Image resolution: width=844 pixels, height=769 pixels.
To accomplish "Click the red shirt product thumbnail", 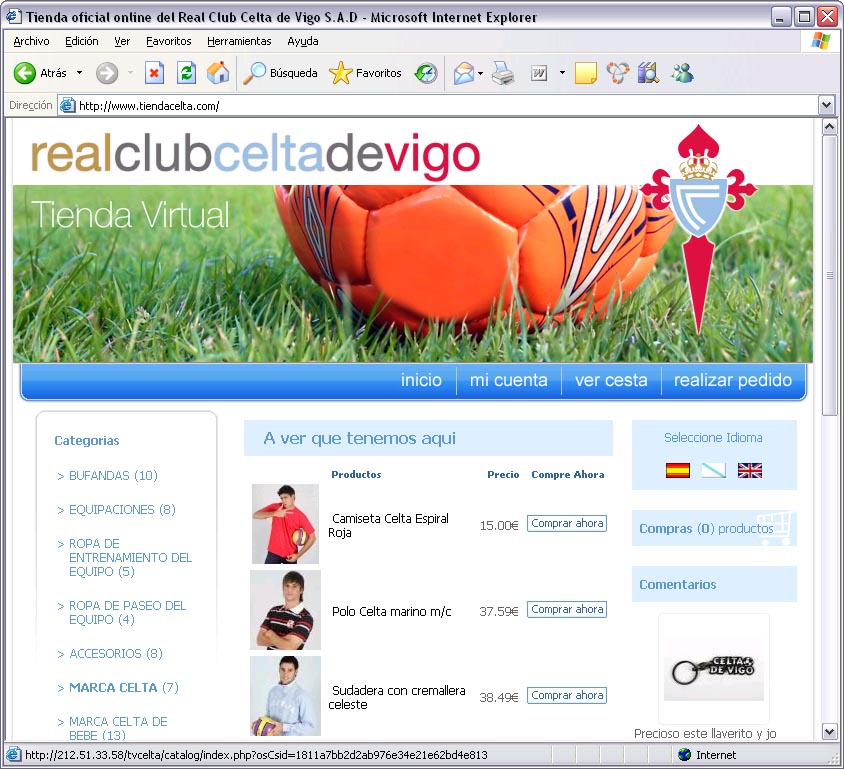I will (285, 524).
